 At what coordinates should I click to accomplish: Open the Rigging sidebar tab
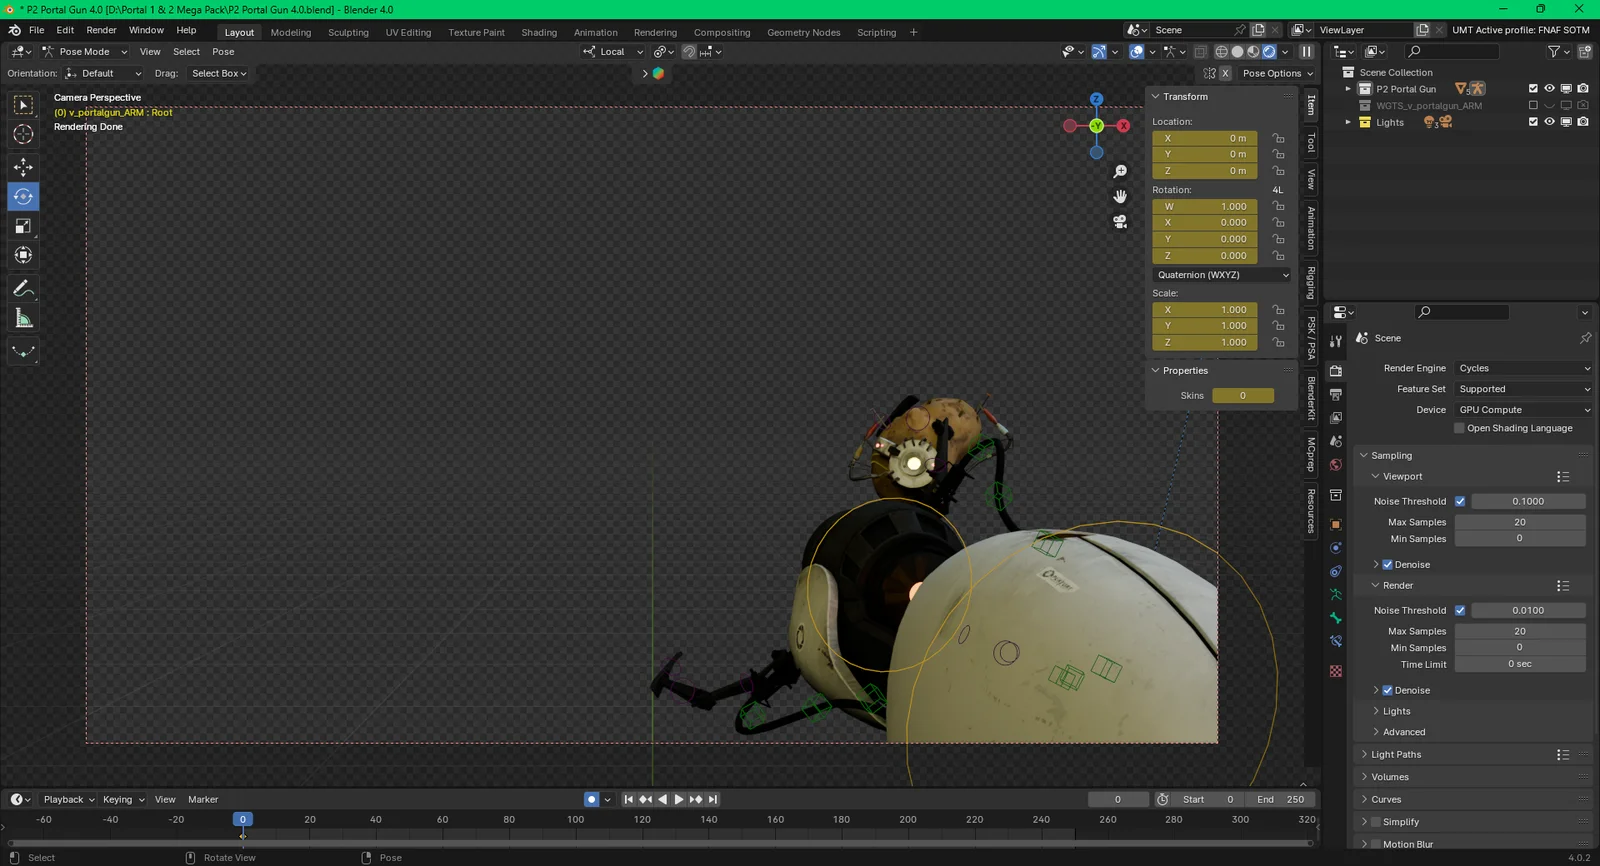[1311, 282]
